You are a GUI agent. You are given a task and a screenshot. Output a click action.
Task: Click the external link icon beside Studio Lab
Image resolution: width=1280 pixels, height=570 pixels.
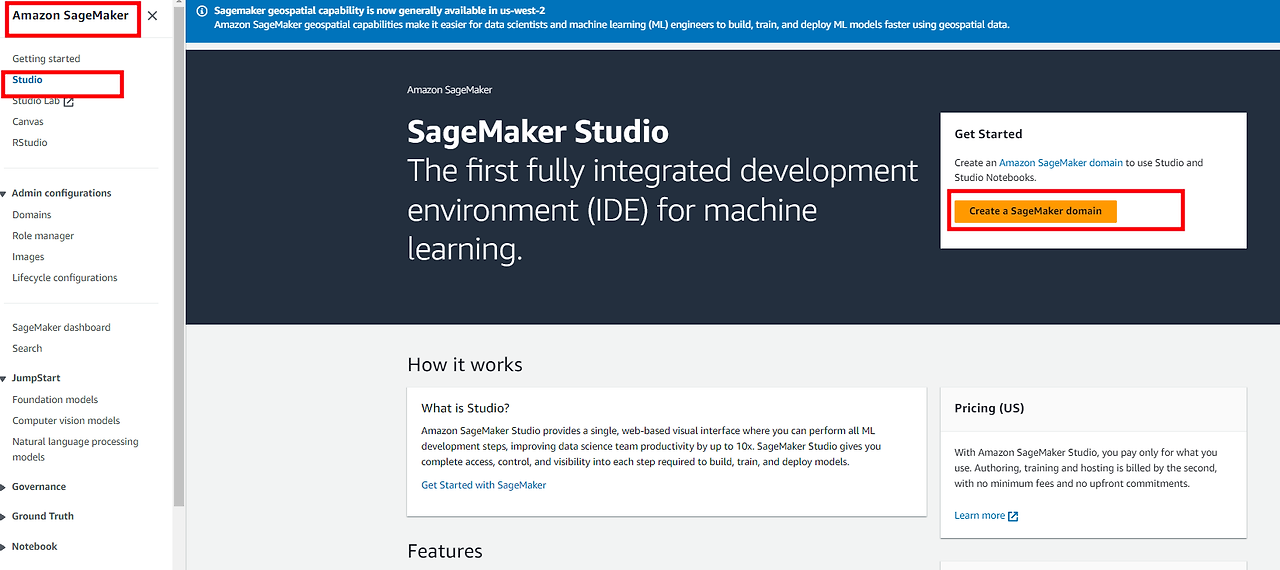[69, 101]
